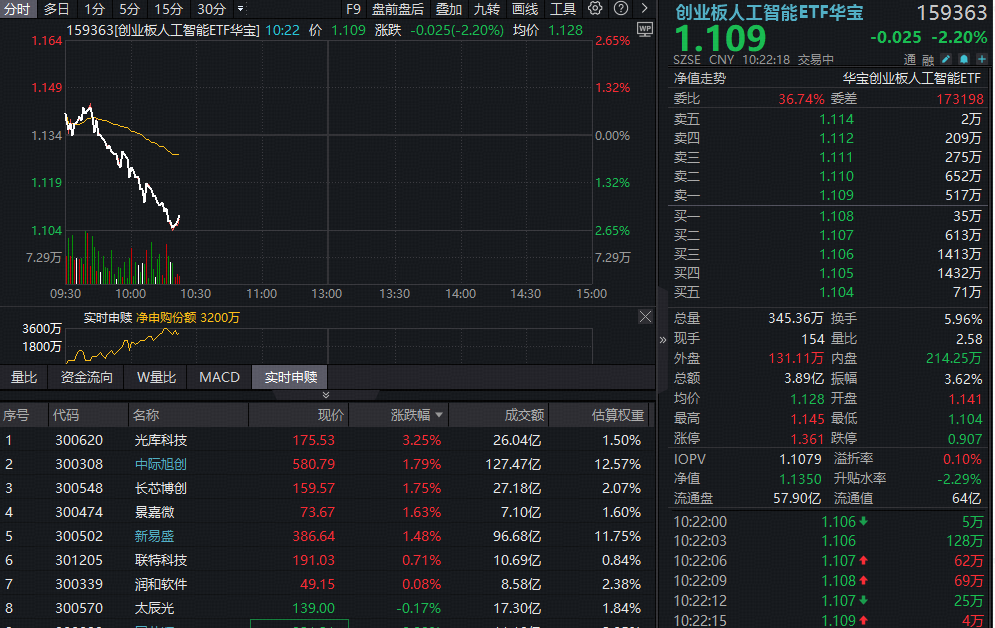Select the MACD indicator tab
995x628 pixels.
coord(219,377)
